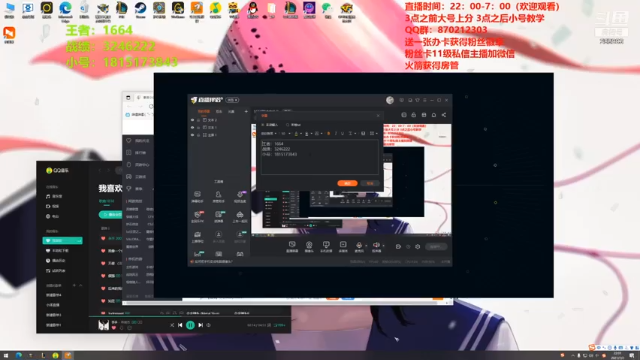Open 我喜欢 in QQ Music sidebar
The height and width of the screenshot is (360, 640).
62,241
